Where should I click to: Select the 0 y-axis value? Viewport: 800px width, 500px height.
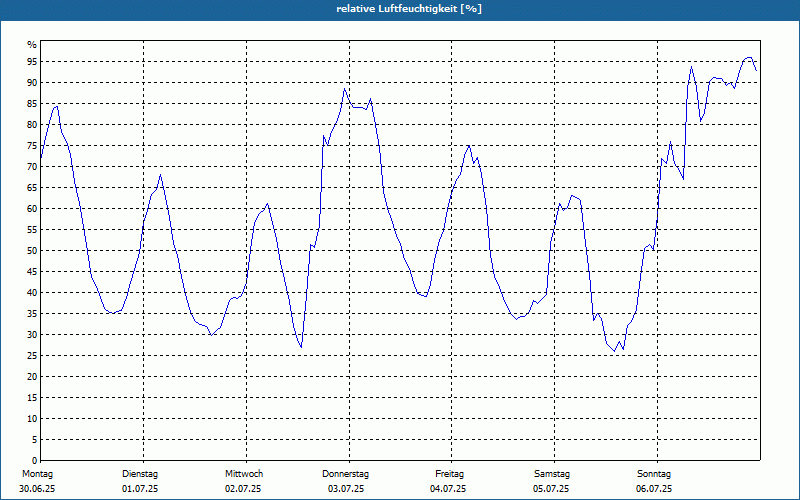pyautogui.click(x=34, y=461)
